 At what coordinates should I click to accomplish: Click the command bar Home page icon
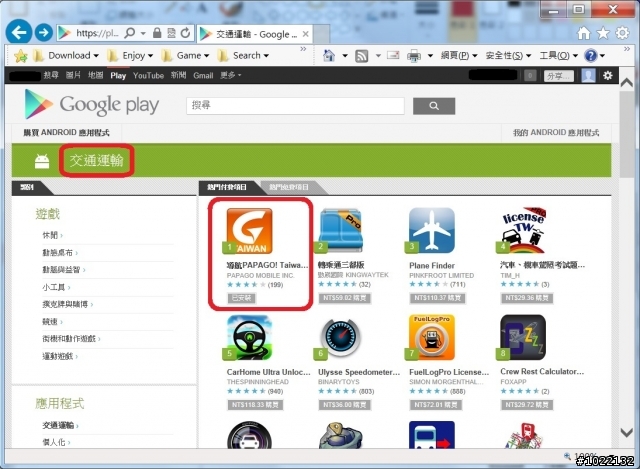coord(329,56)
